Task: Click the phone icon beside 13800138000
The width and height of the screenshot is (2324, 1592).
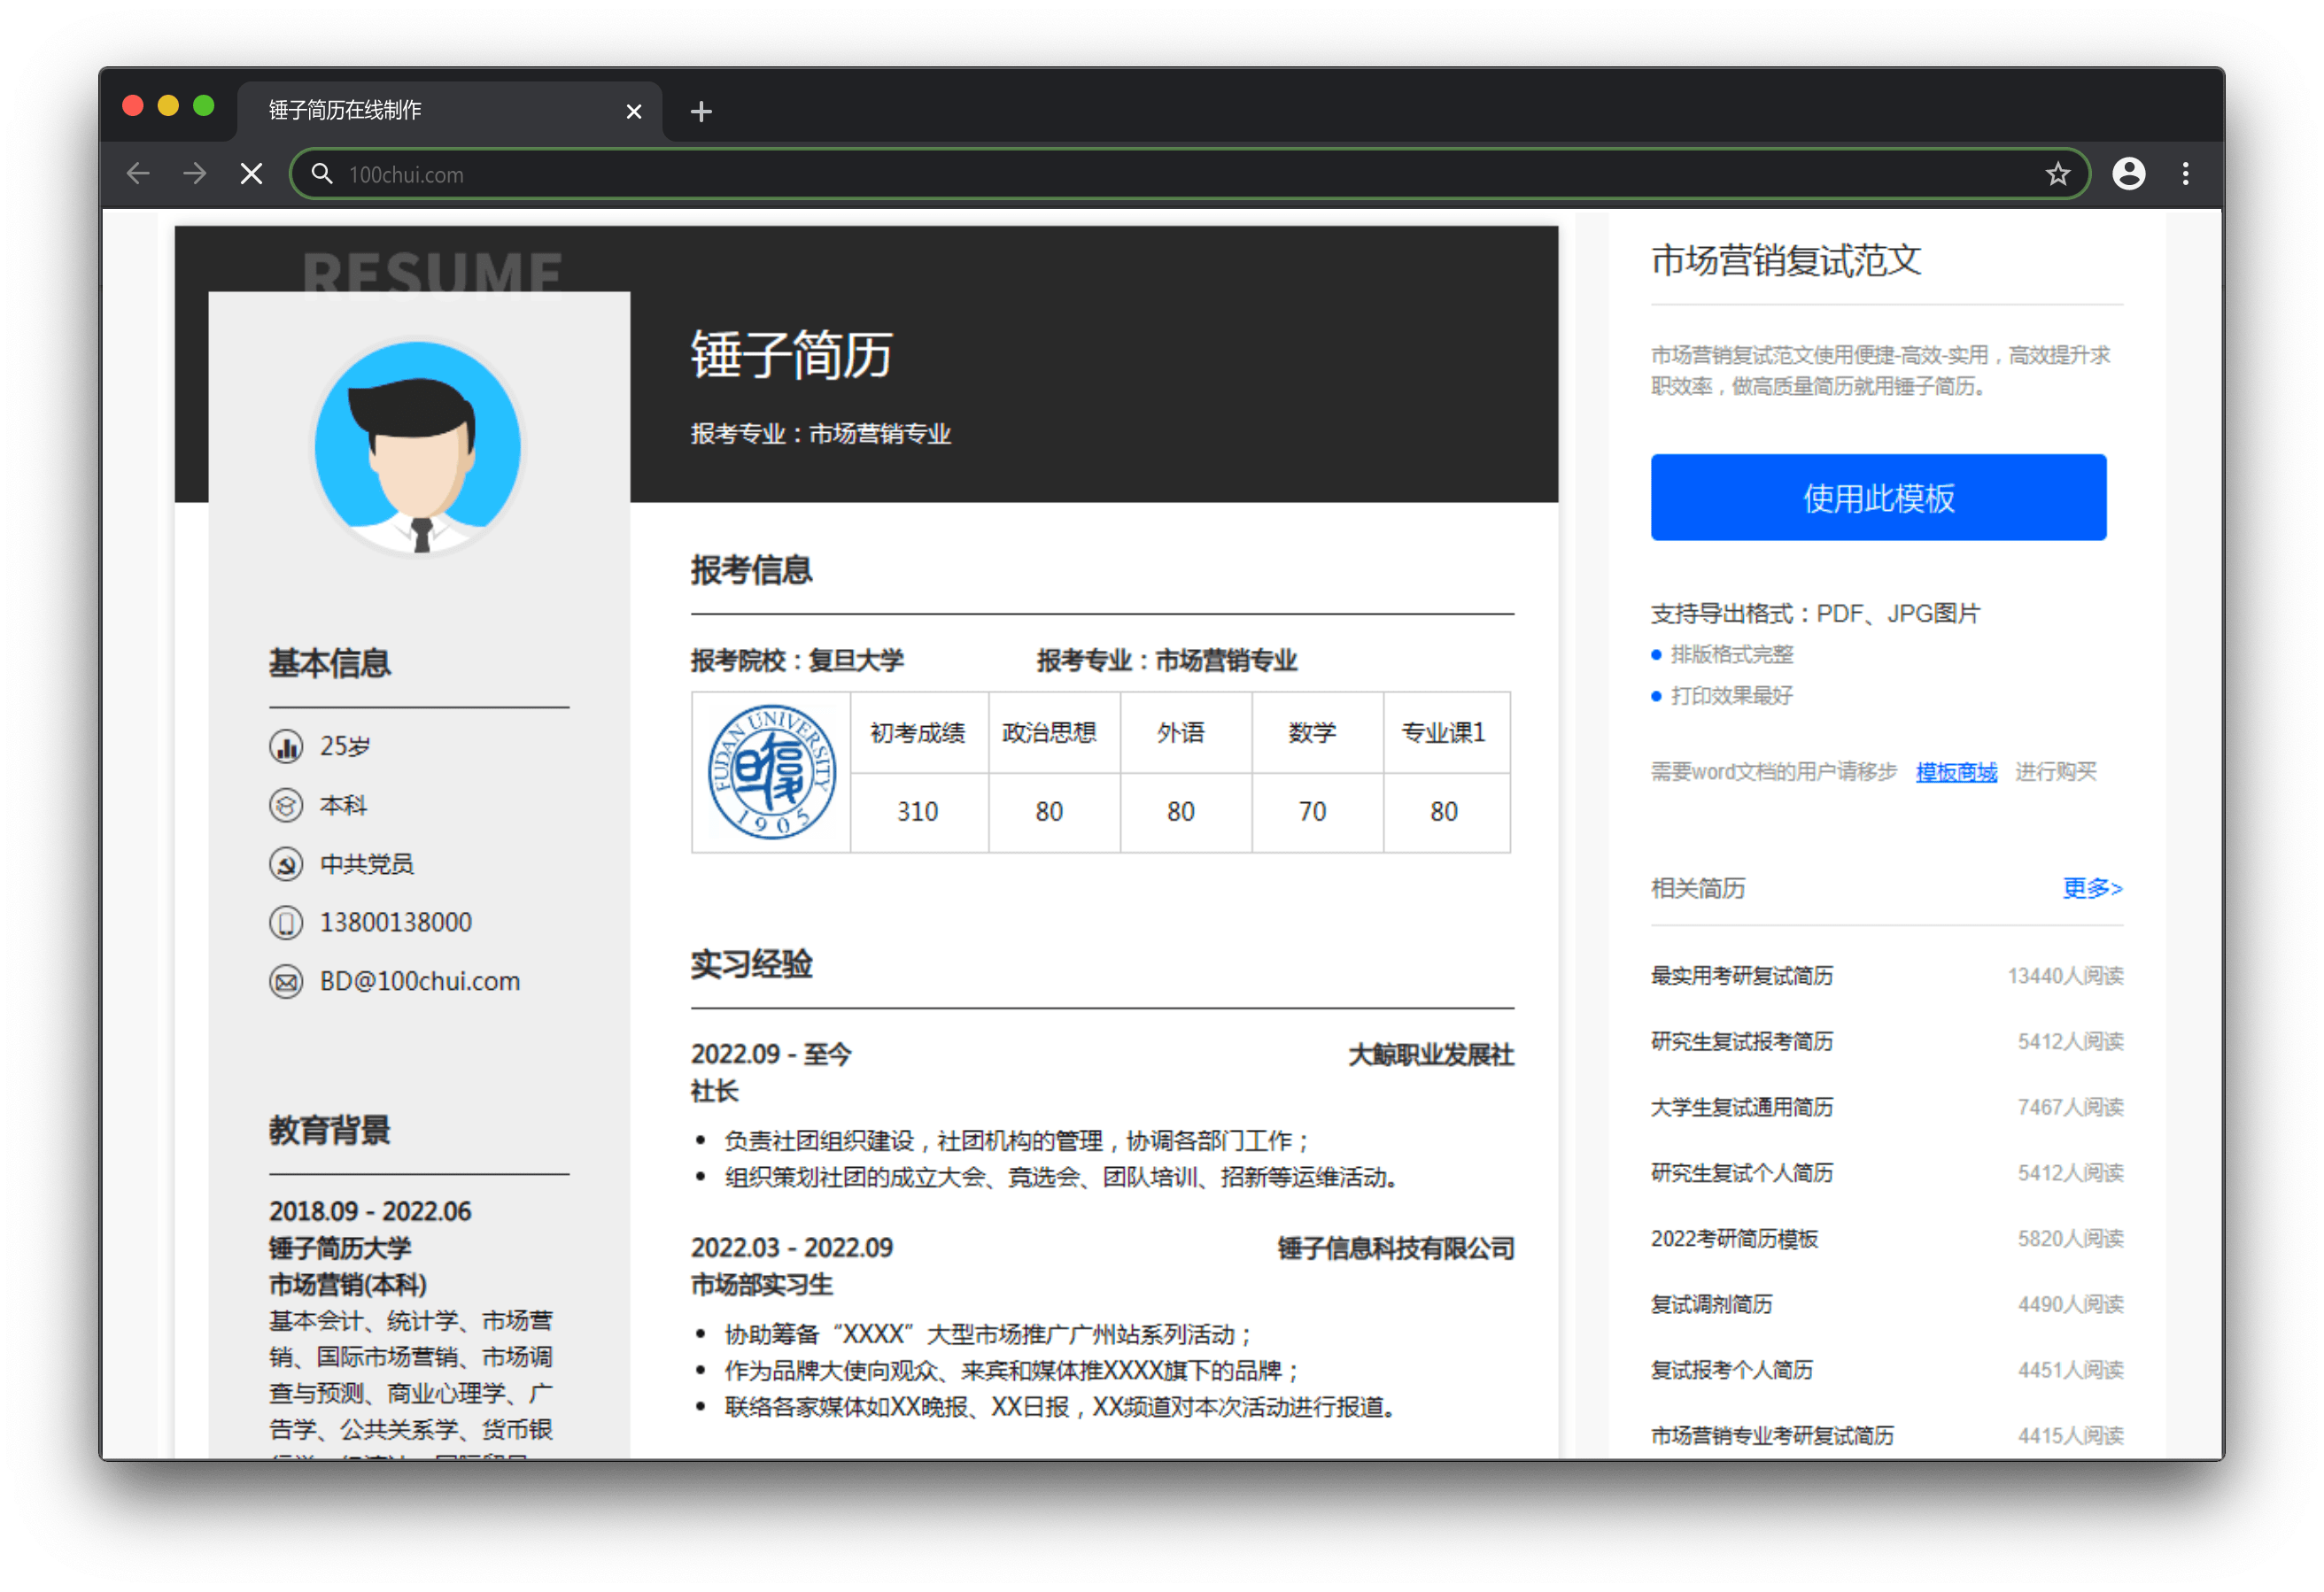Action: pos(286,922)
